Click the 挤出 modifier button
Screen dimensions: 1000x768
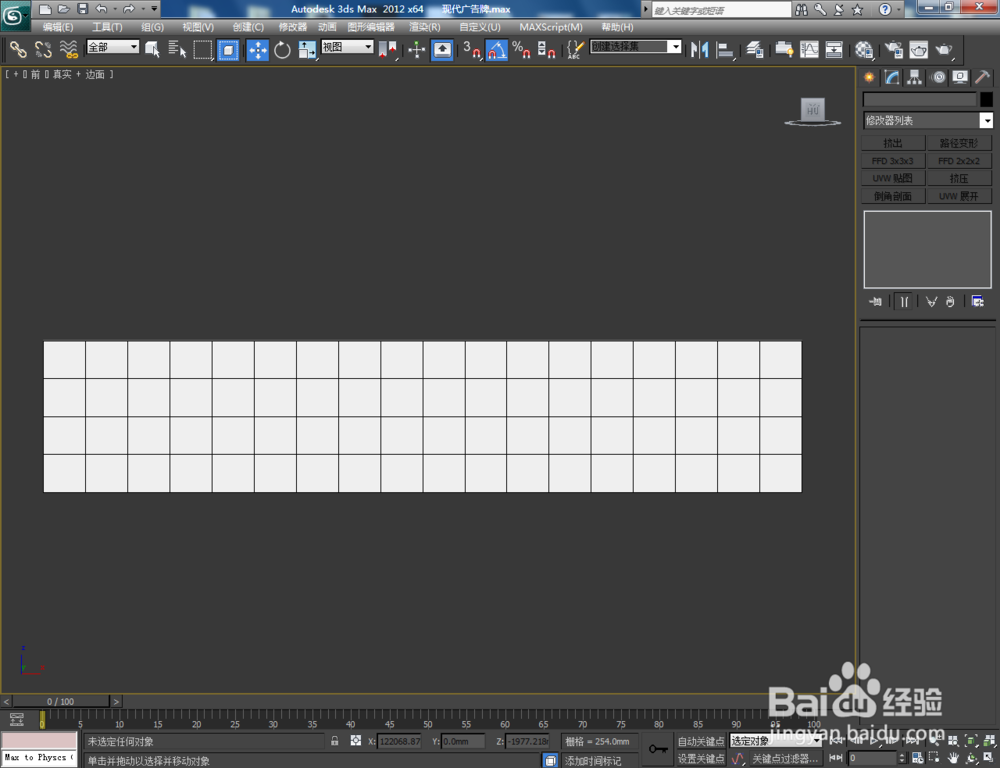click(893, 143)
